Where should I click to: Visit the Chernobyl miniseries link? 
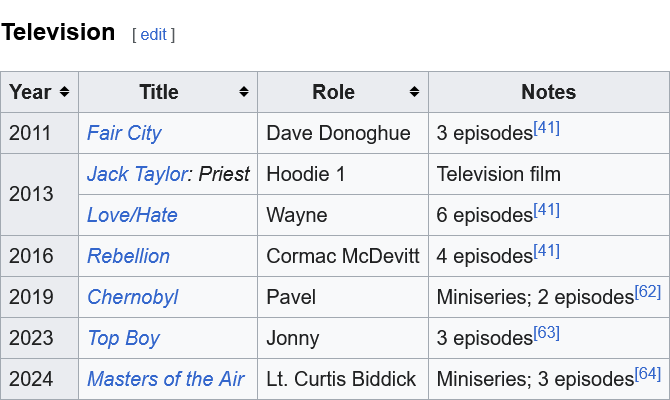[x=132, y=297]
